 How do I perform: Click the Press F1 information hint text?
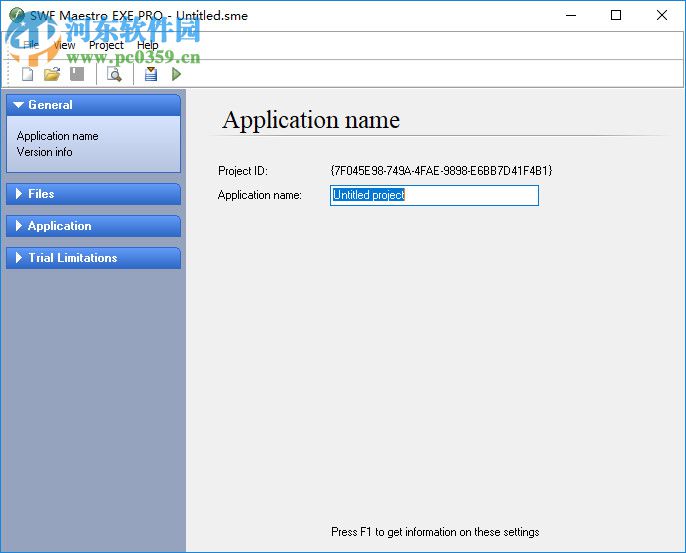435,532
